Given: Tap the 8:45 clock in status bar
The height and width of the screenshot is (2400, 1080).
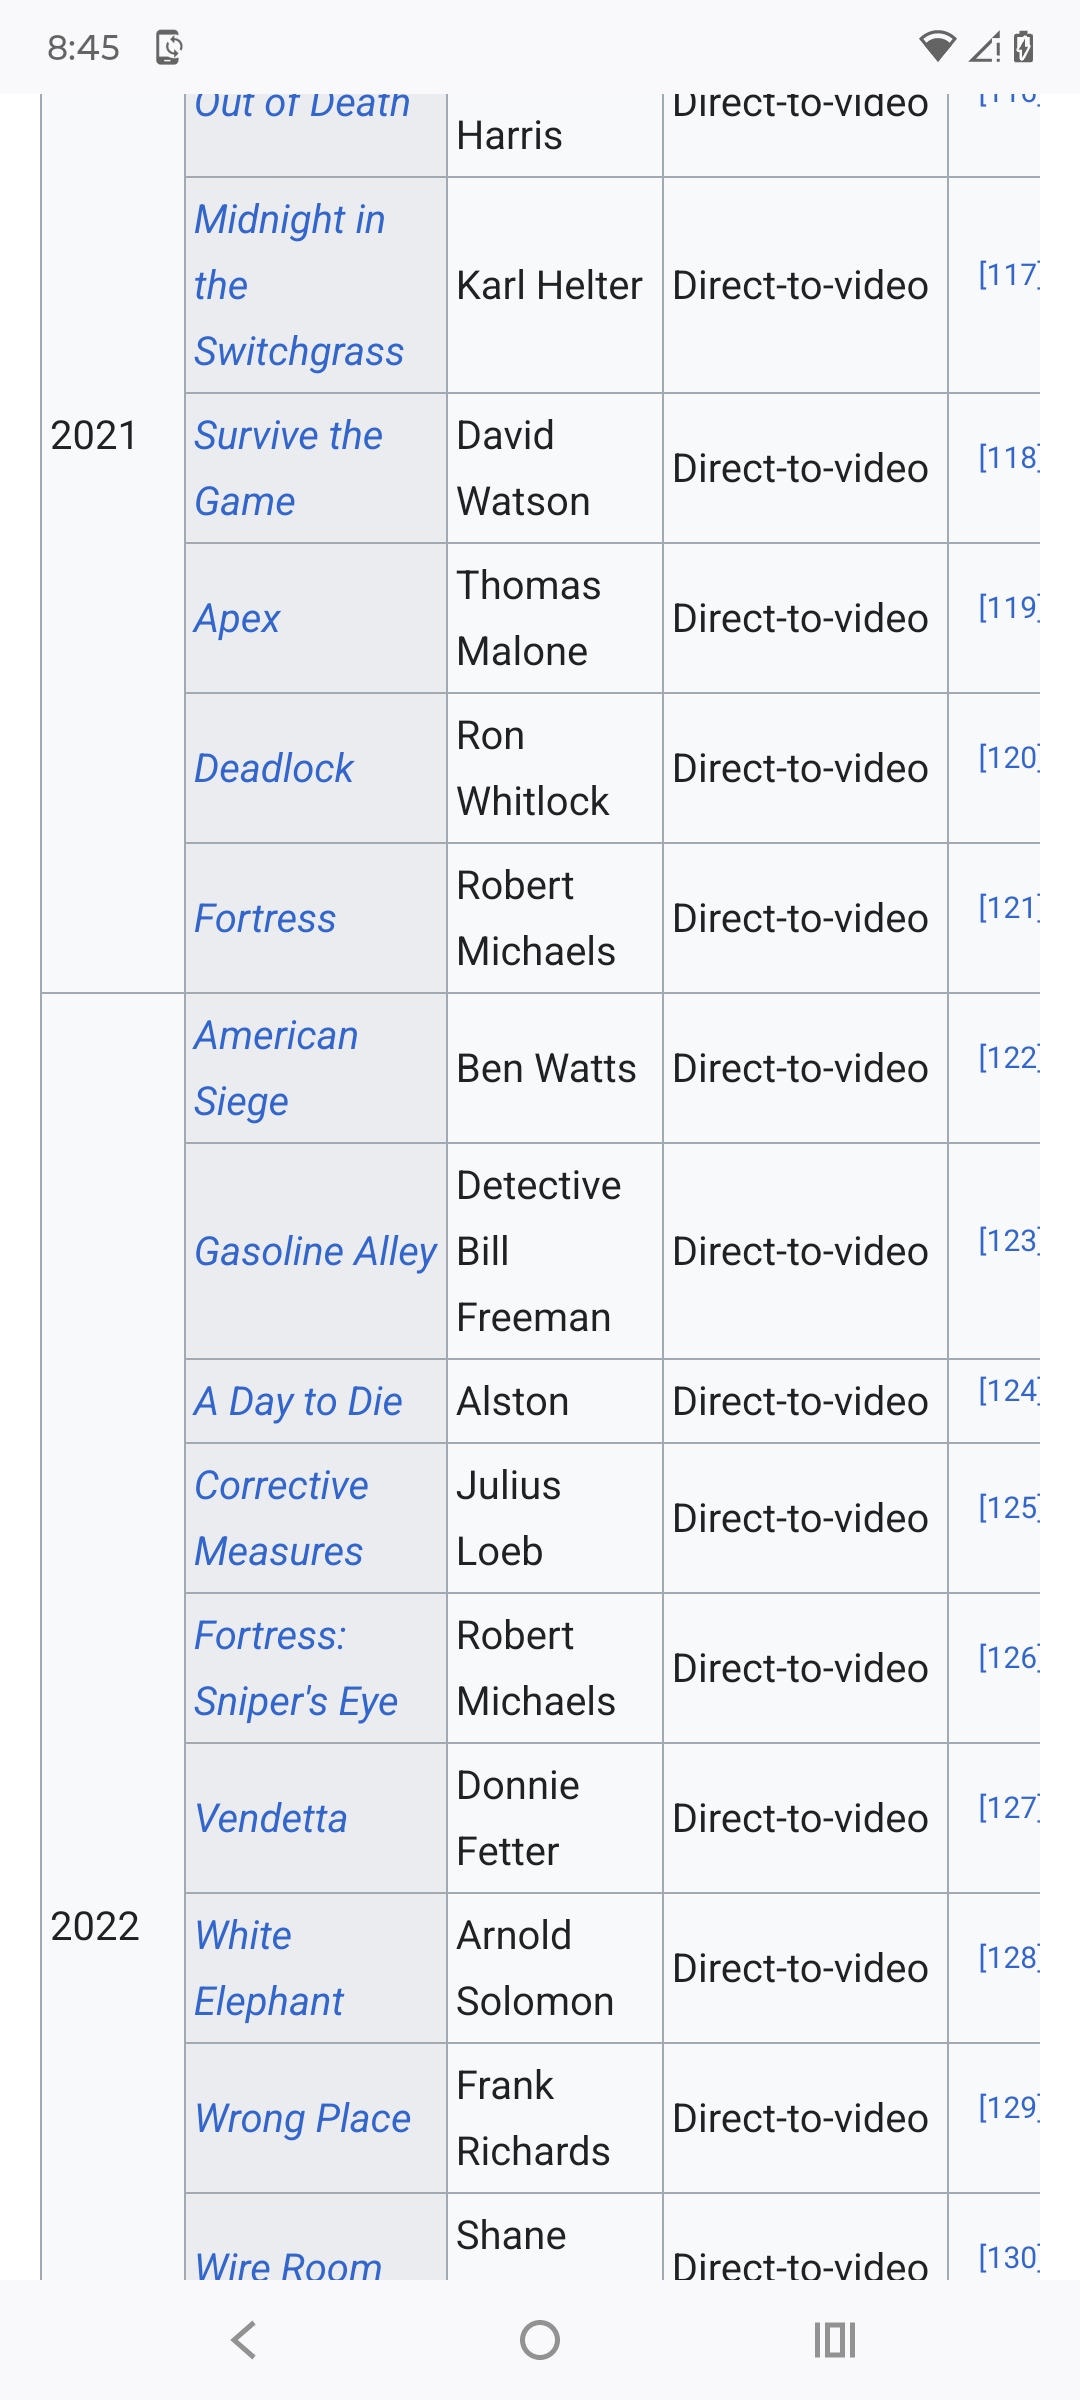Looking at the screenshot, I should pyautogui.click(x=83, y=47).
